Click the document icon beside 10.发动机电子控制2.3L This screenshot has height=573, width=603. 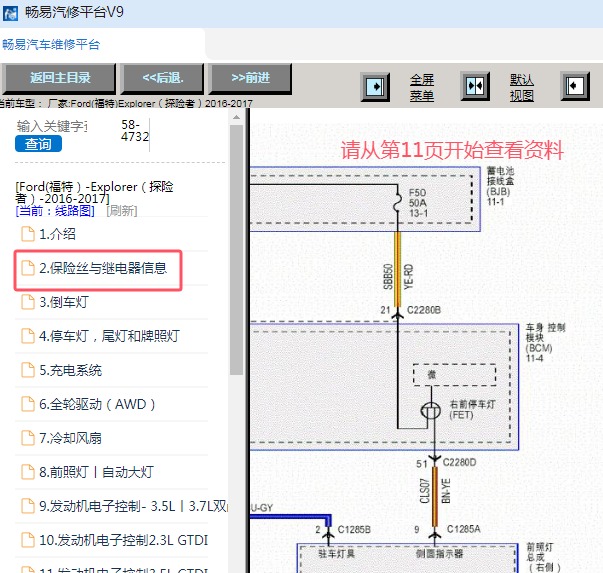[x=28, y=540]
